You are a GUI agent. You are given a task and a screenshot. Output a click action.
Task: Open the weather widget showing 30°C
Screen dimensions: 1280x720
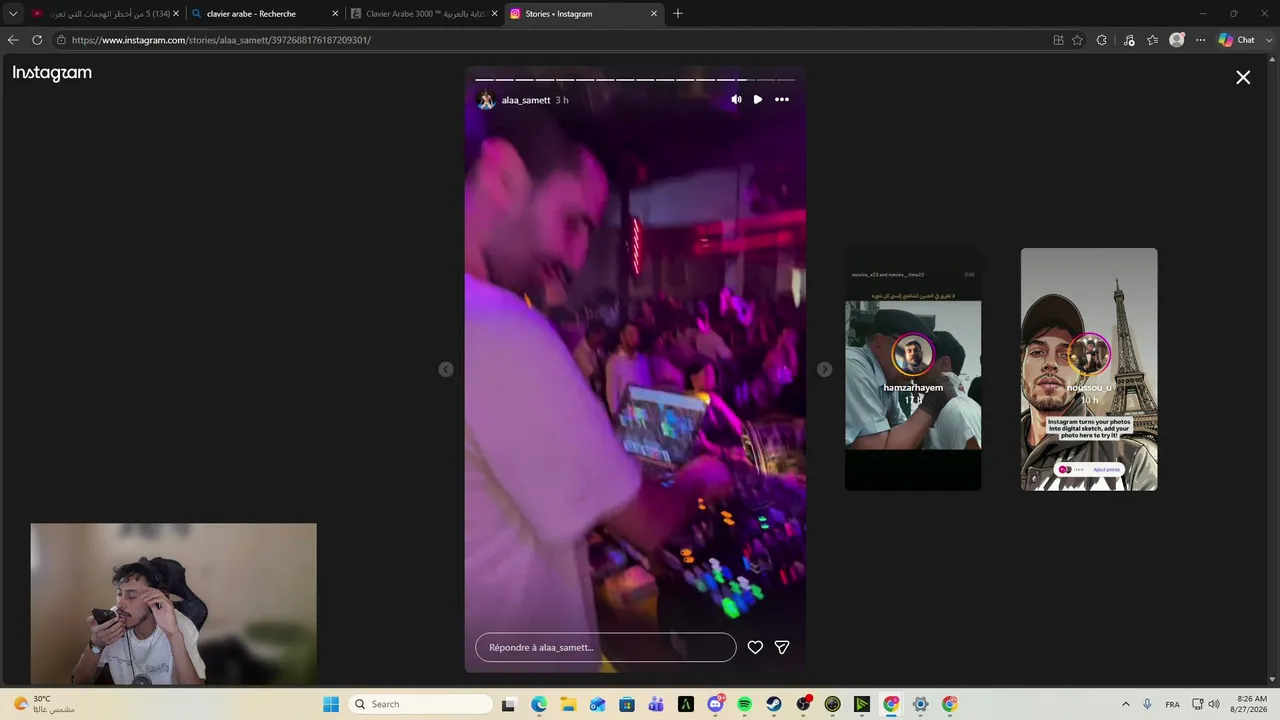pyautogui.click(x=45, y=704)
